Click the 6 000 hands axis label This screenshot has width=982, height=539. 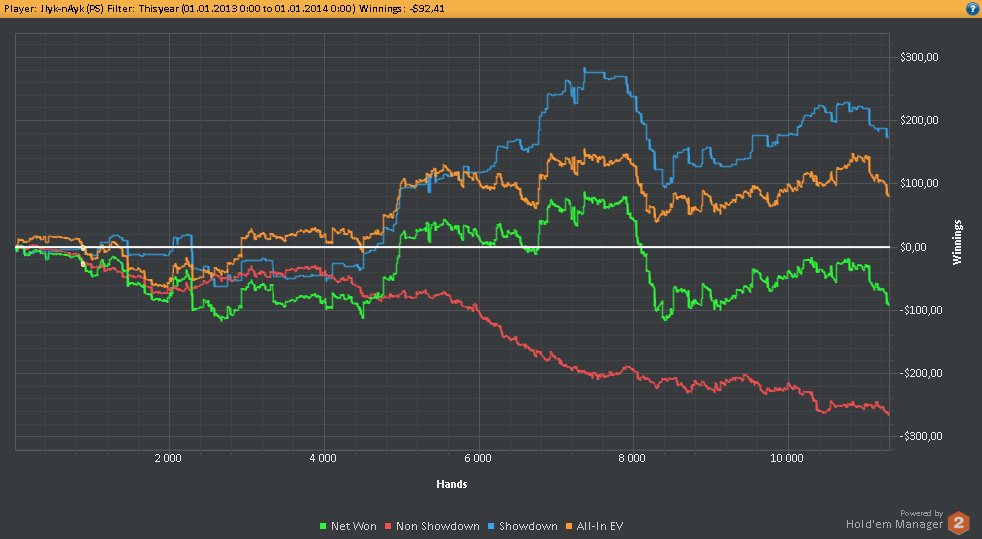[478, 458]
